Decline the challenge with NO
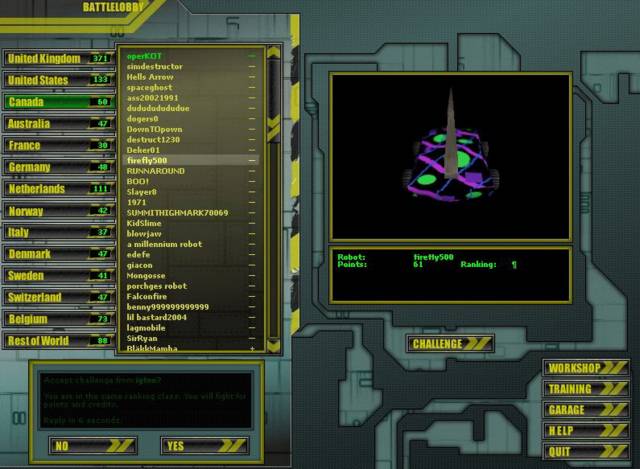 click(92, 446)
